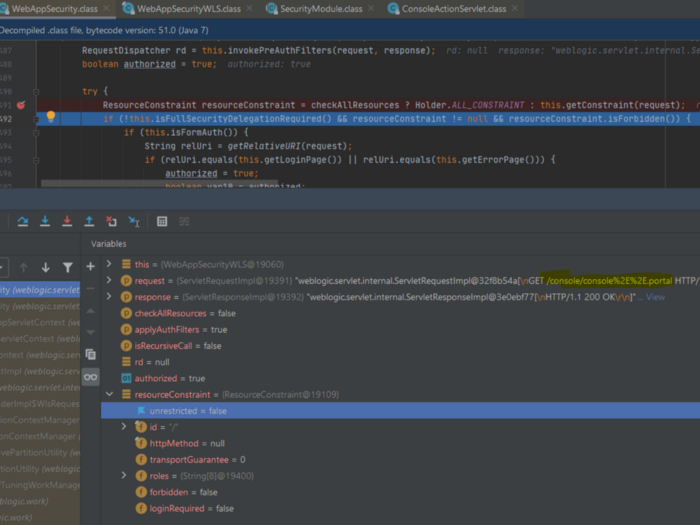Close the ConsoleActionServlet.class tab
Screen dimensions: 700x525
pos(515,8)
